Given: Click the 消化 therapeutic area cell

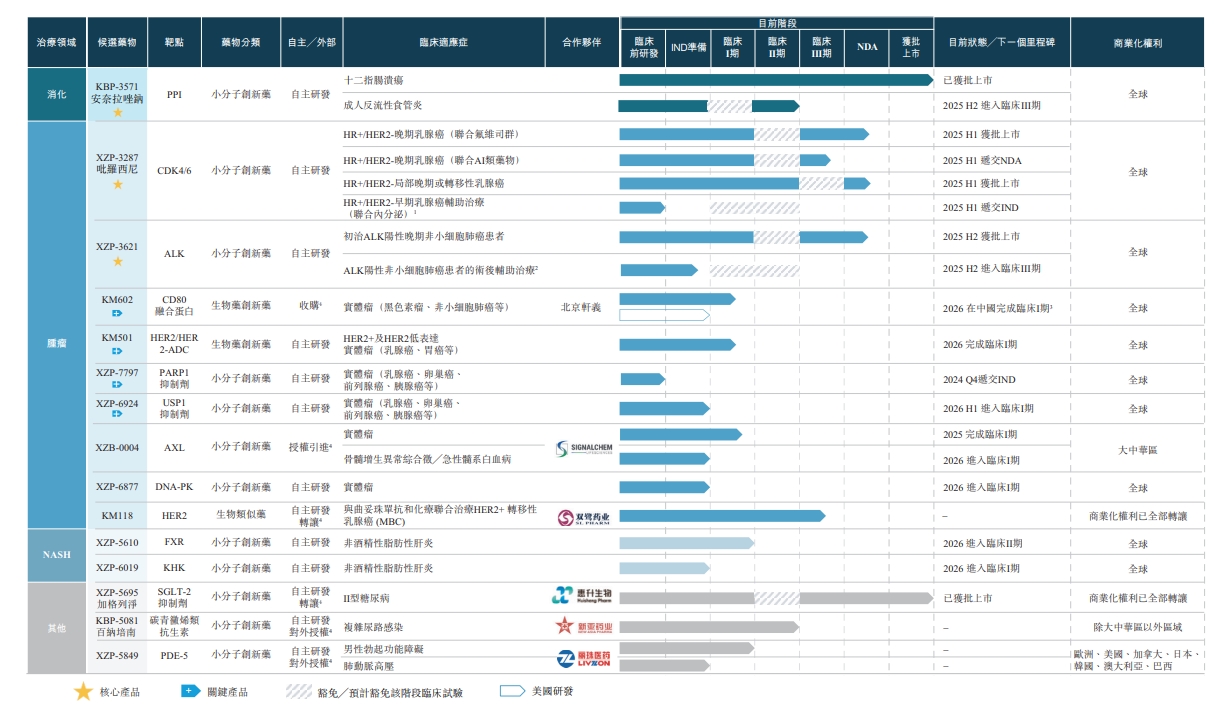Looking at the screenshot, I should [x=57, y=94].
